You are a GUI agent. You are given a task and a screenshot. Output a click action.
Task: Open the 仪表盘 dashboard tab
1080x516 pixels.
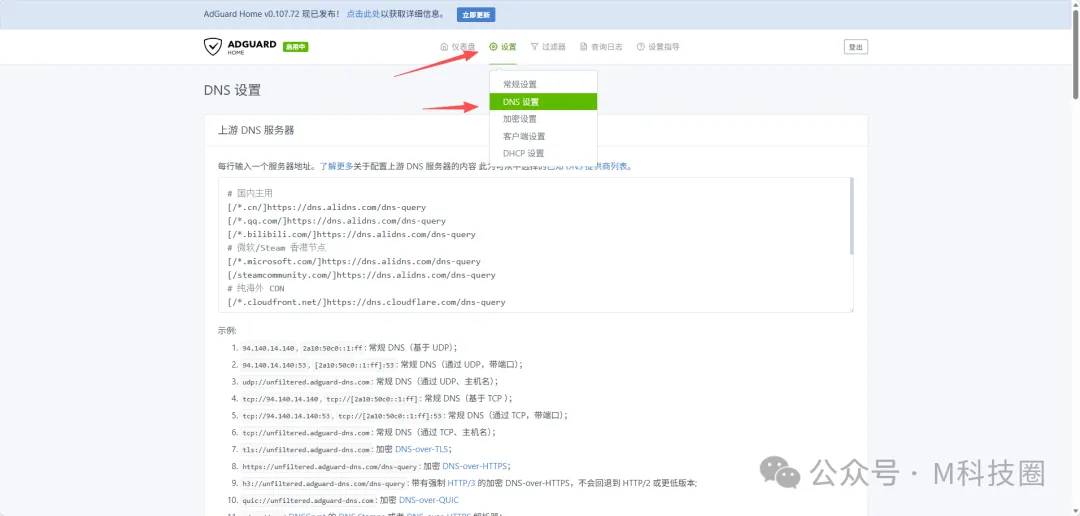[x=457, y=47]
